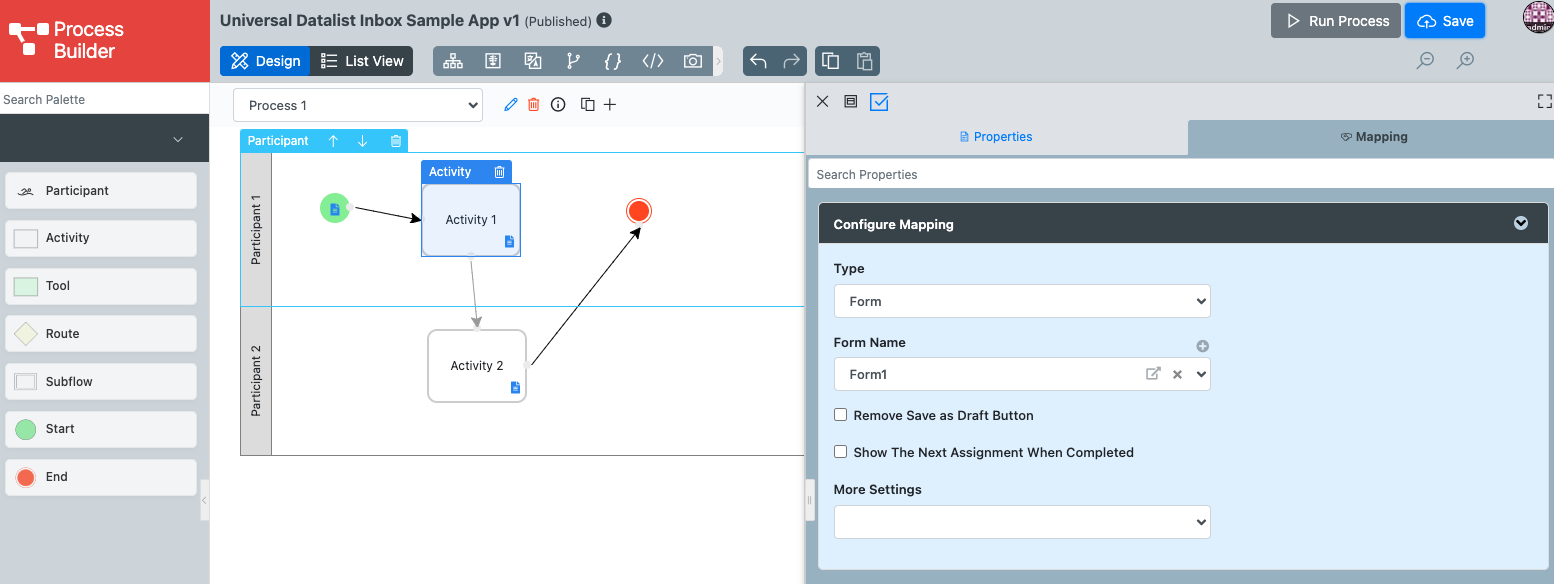Image resolution: width=1554 pixels, height=584 pixels.
Task: Click the screenshot camera icon in toolbar
Action: pyautogui.click(x=692, y=61)
